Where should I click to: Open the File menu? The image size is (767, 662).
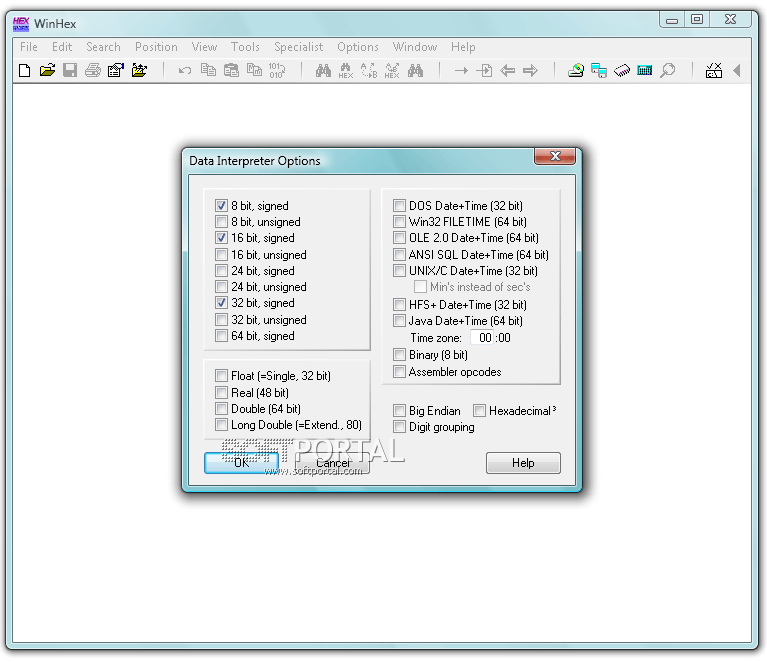29,47
